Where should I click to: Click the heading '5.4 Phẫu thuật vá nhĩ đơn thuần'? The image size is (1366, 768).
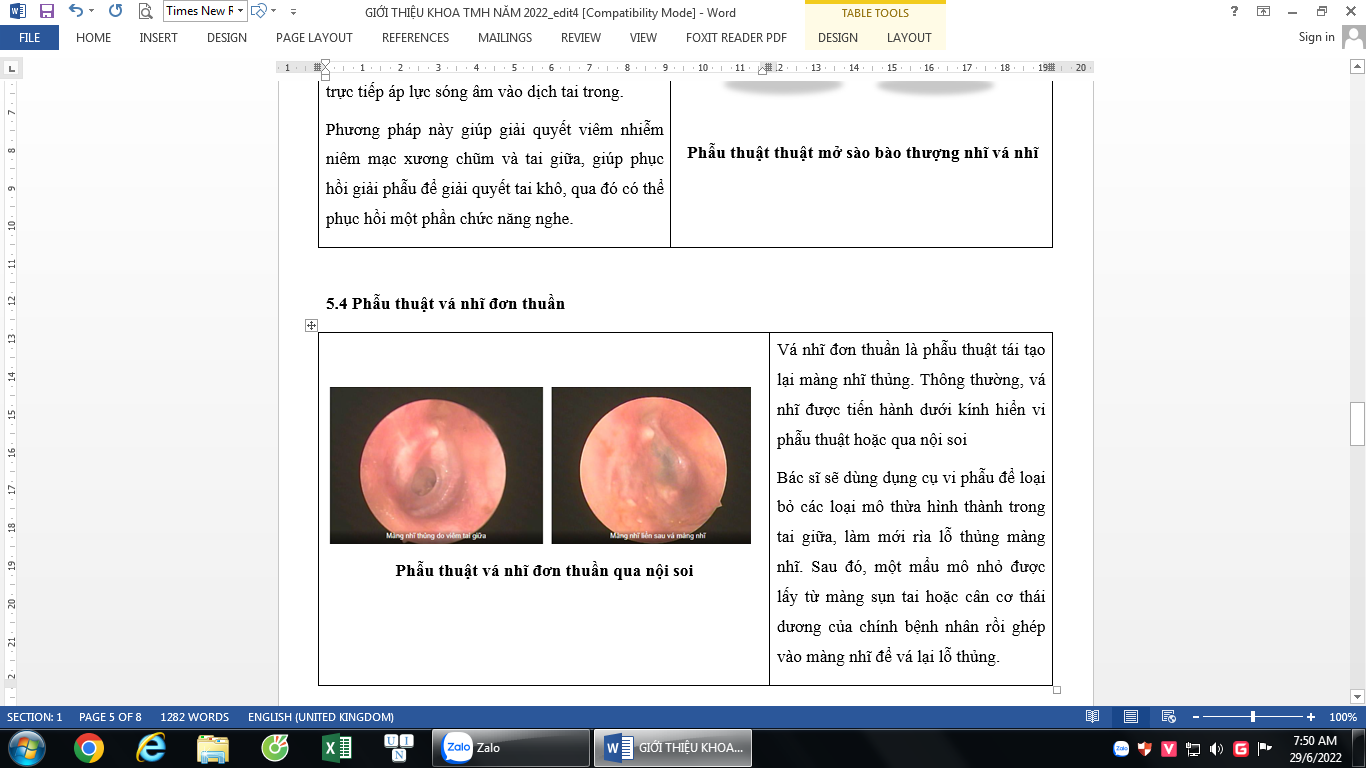click(445, 303)
